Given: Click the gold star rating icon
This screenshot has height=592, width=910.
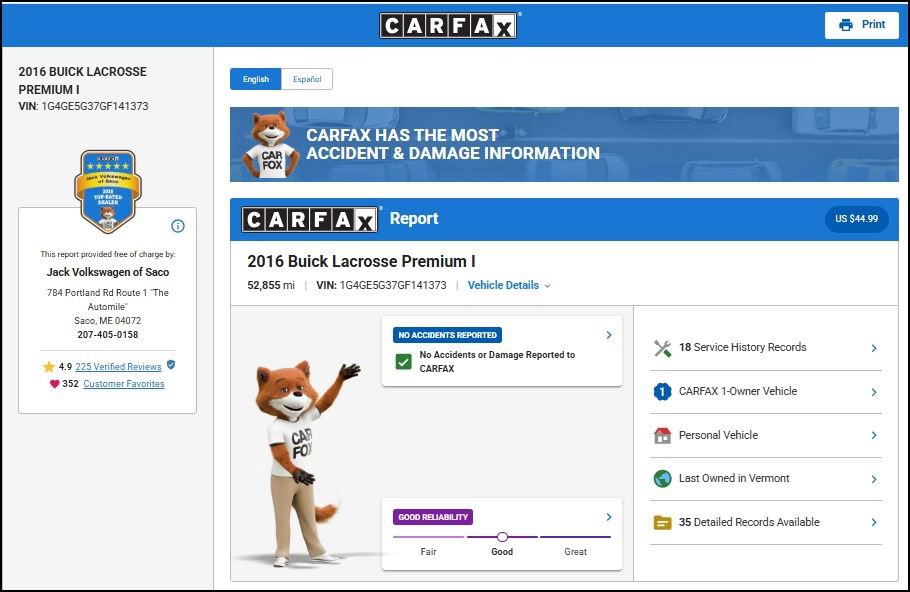Looking at the screenshot, I should point(49,367).
